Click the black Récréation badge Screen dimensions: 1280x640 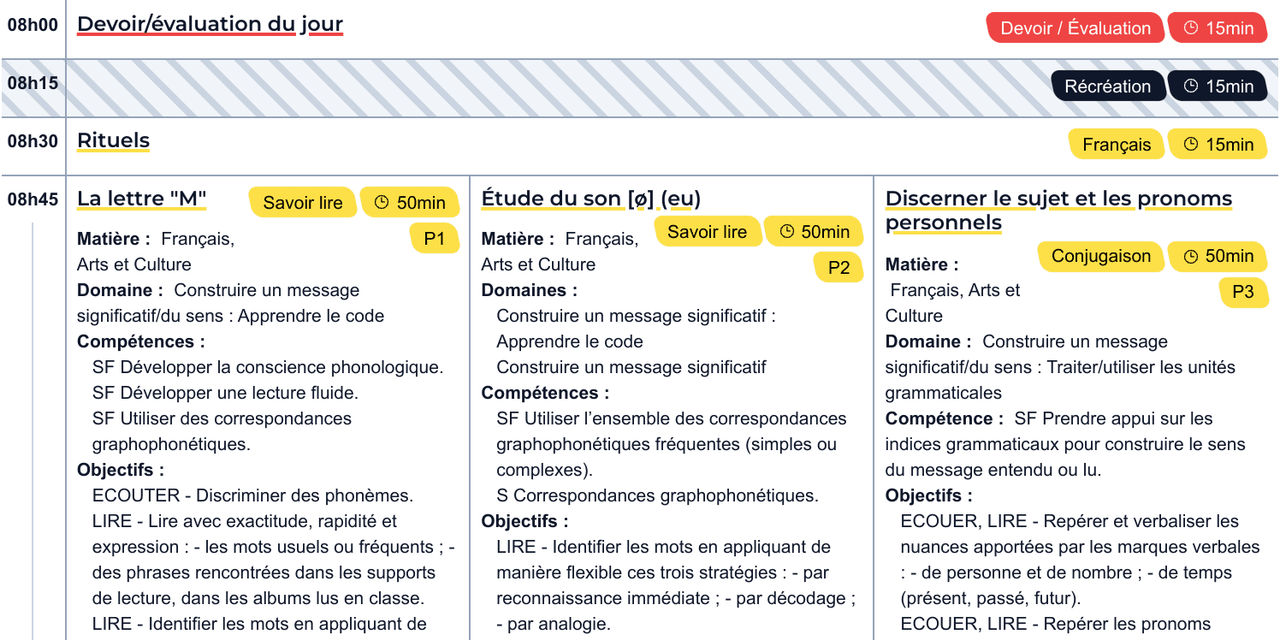click(1108, 85)
